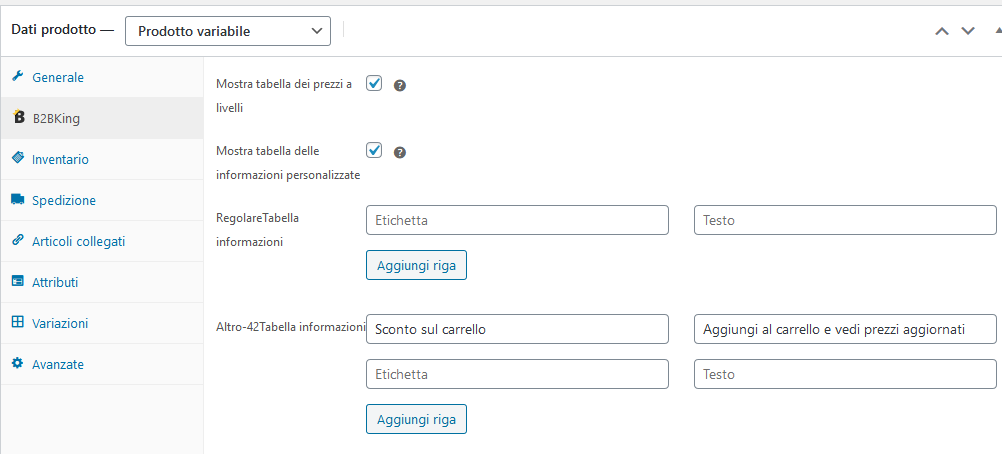Switch to the Inventario tab
1002x454 pixels.
102,159
